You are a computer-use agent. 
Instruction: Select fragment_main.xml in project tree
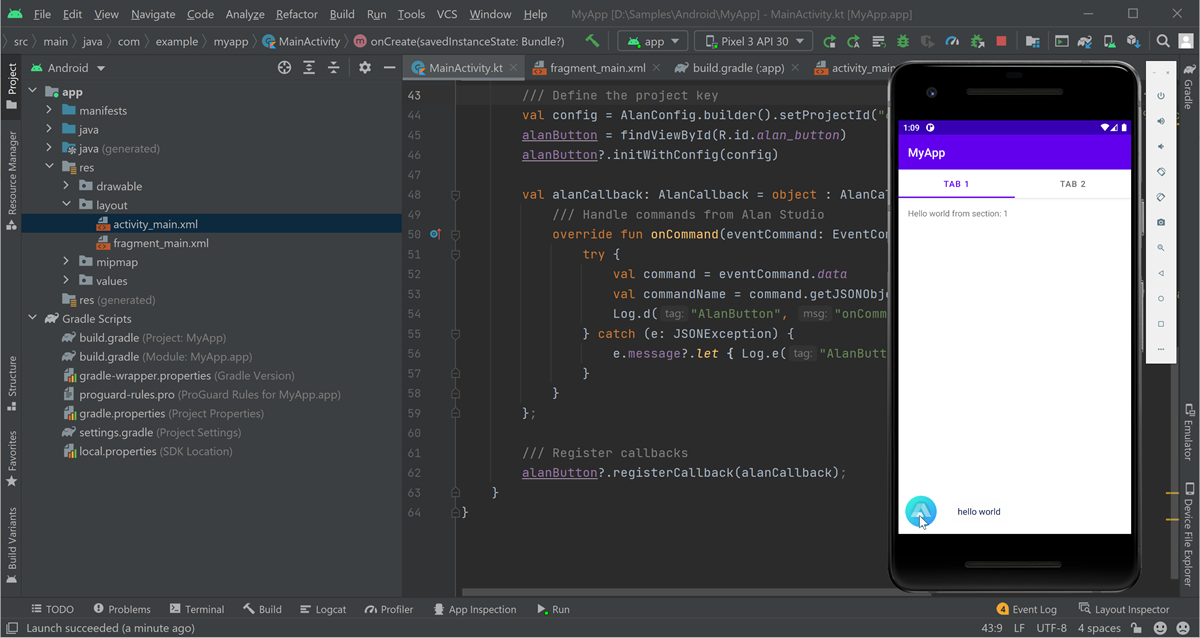[160, 243]
